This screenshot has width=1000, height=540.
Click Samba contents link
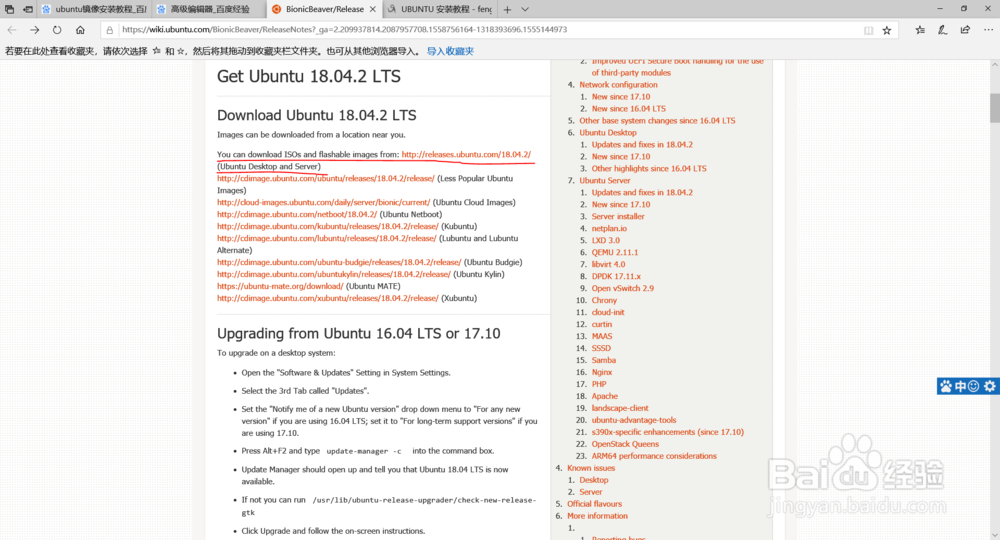[x=603, y=360]
